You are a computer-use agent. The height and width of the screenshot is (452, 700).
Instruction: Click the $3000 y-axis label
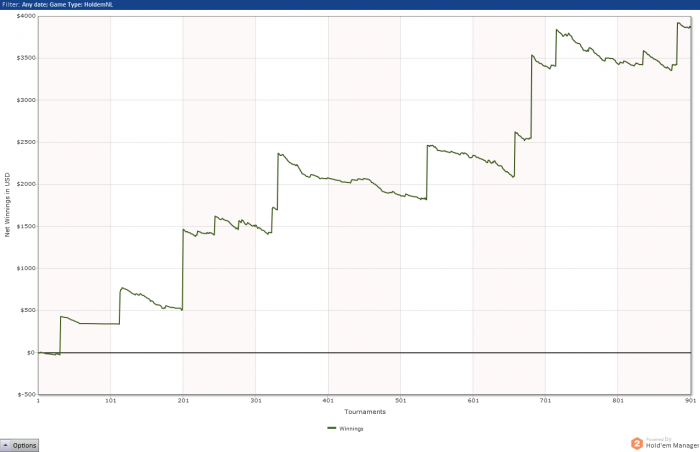26,100
